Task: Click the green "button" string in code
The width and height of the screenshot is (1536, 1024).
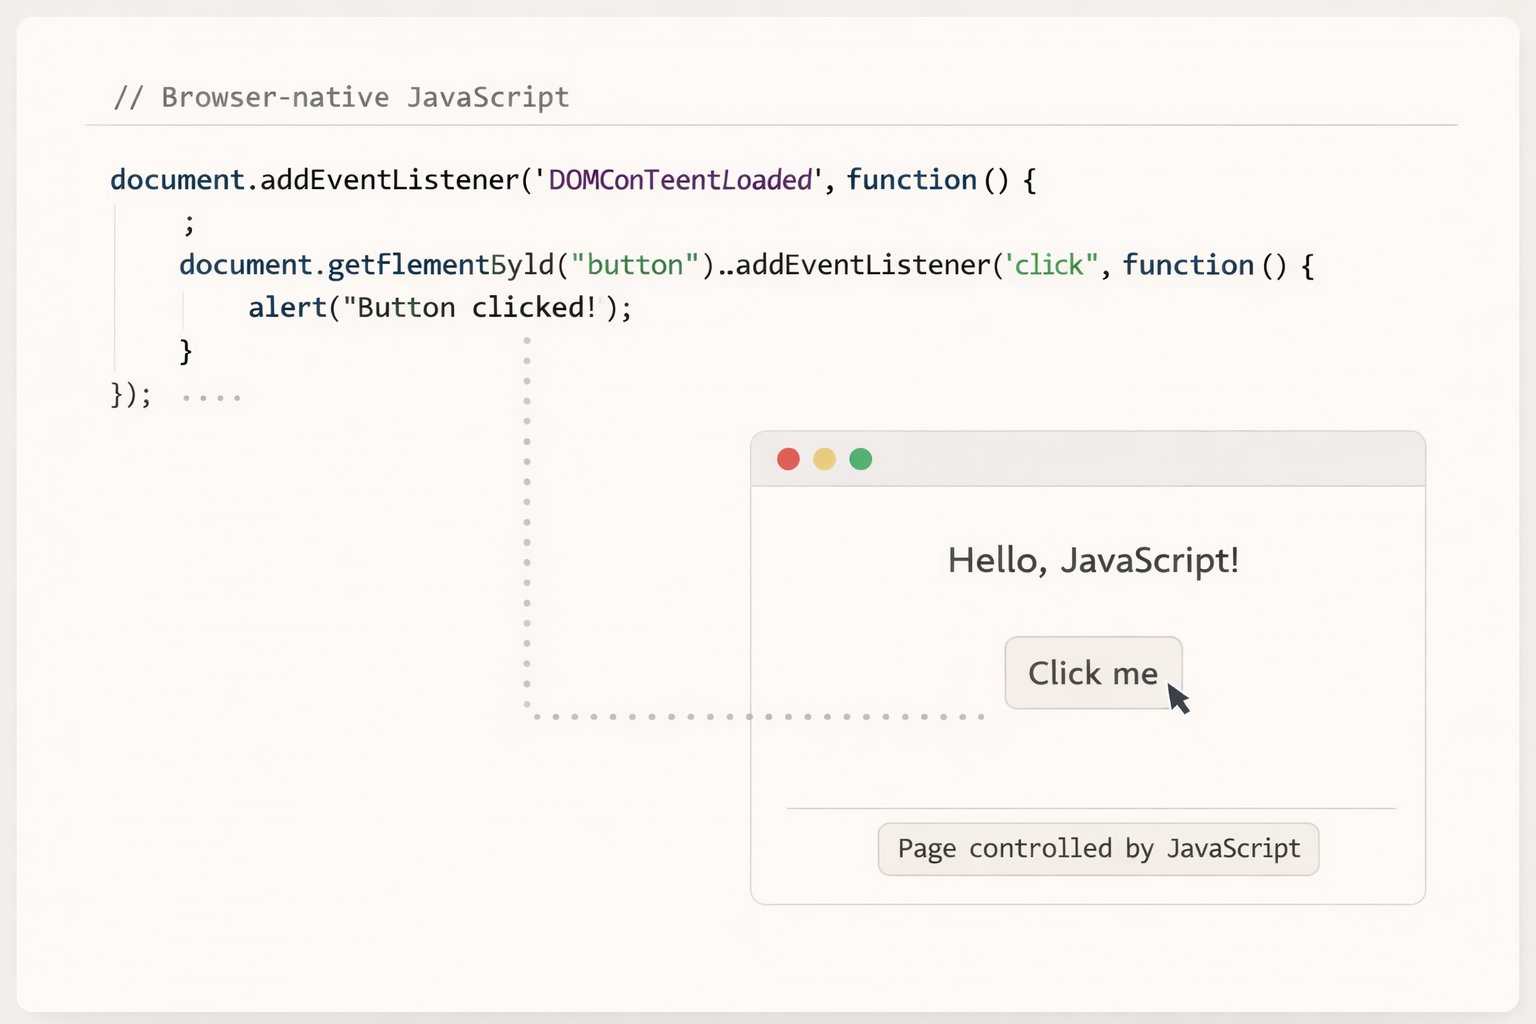Action: (634, 265)
